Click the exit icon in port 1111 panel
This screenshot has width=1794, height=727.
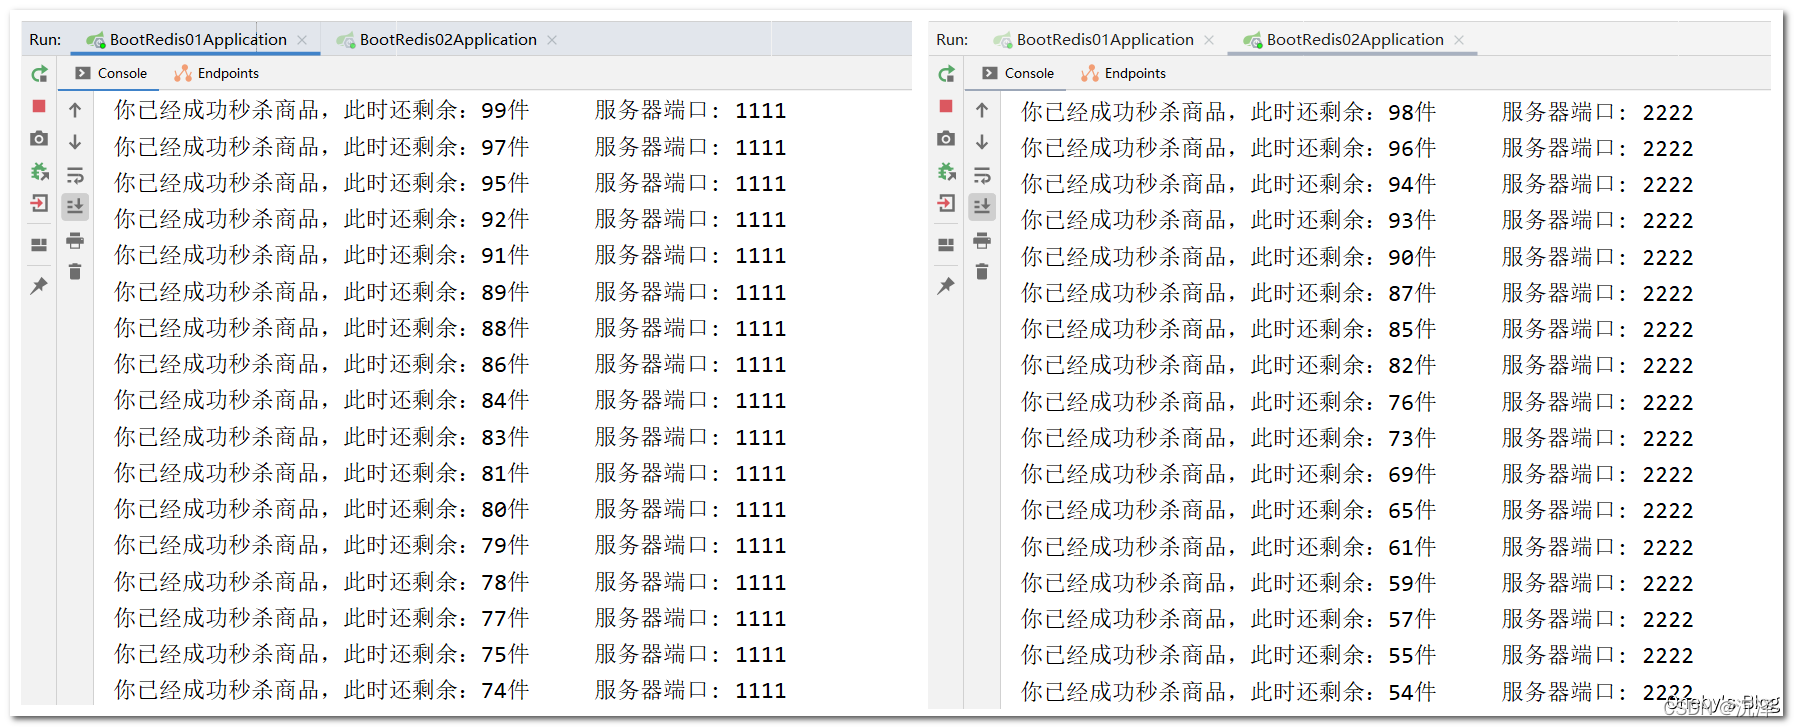[x=39, y=204]
